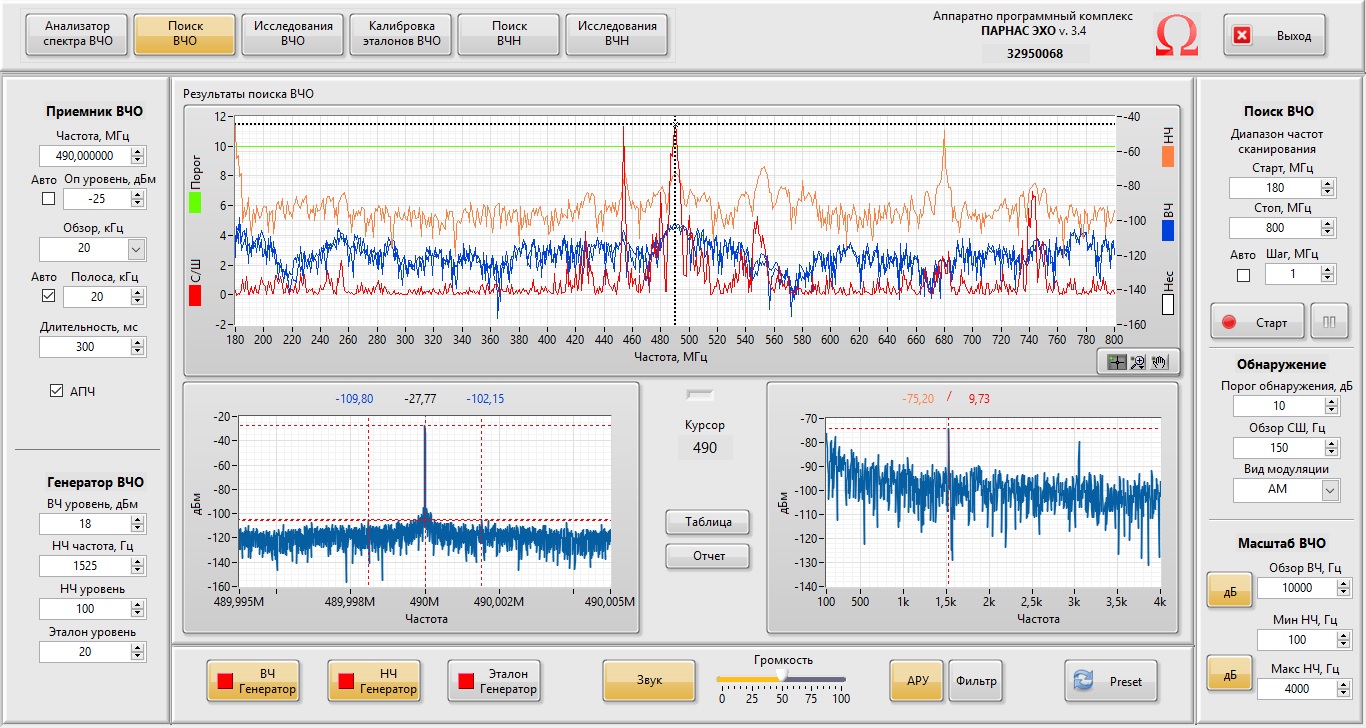Screen dimensions: 1366x728
Task: Click the дБ button next to Макс НЧ
Action: (1230, 674)
